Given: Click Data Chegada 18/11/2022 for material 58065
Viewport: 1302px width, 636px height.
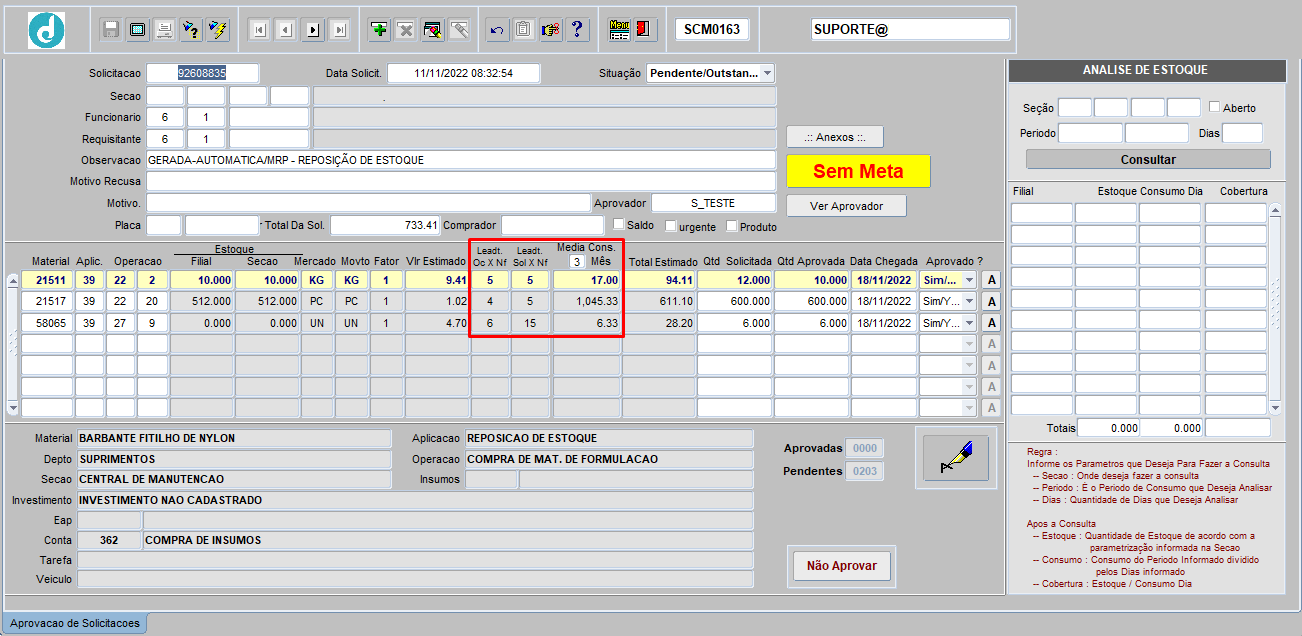Looking at the screenshot, I should point(884,322).
